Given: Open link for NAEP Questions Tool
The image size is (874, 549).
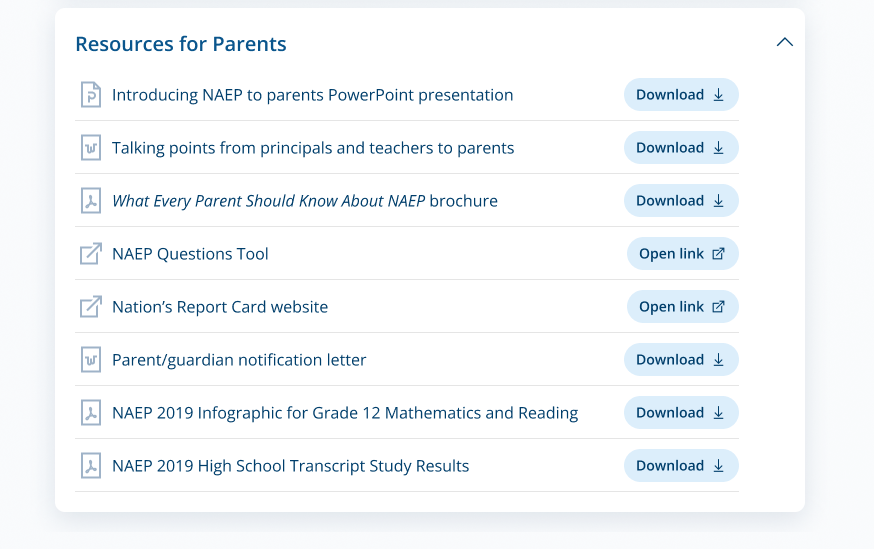Looking at the screenshot, I should click(x=682, y=254).
